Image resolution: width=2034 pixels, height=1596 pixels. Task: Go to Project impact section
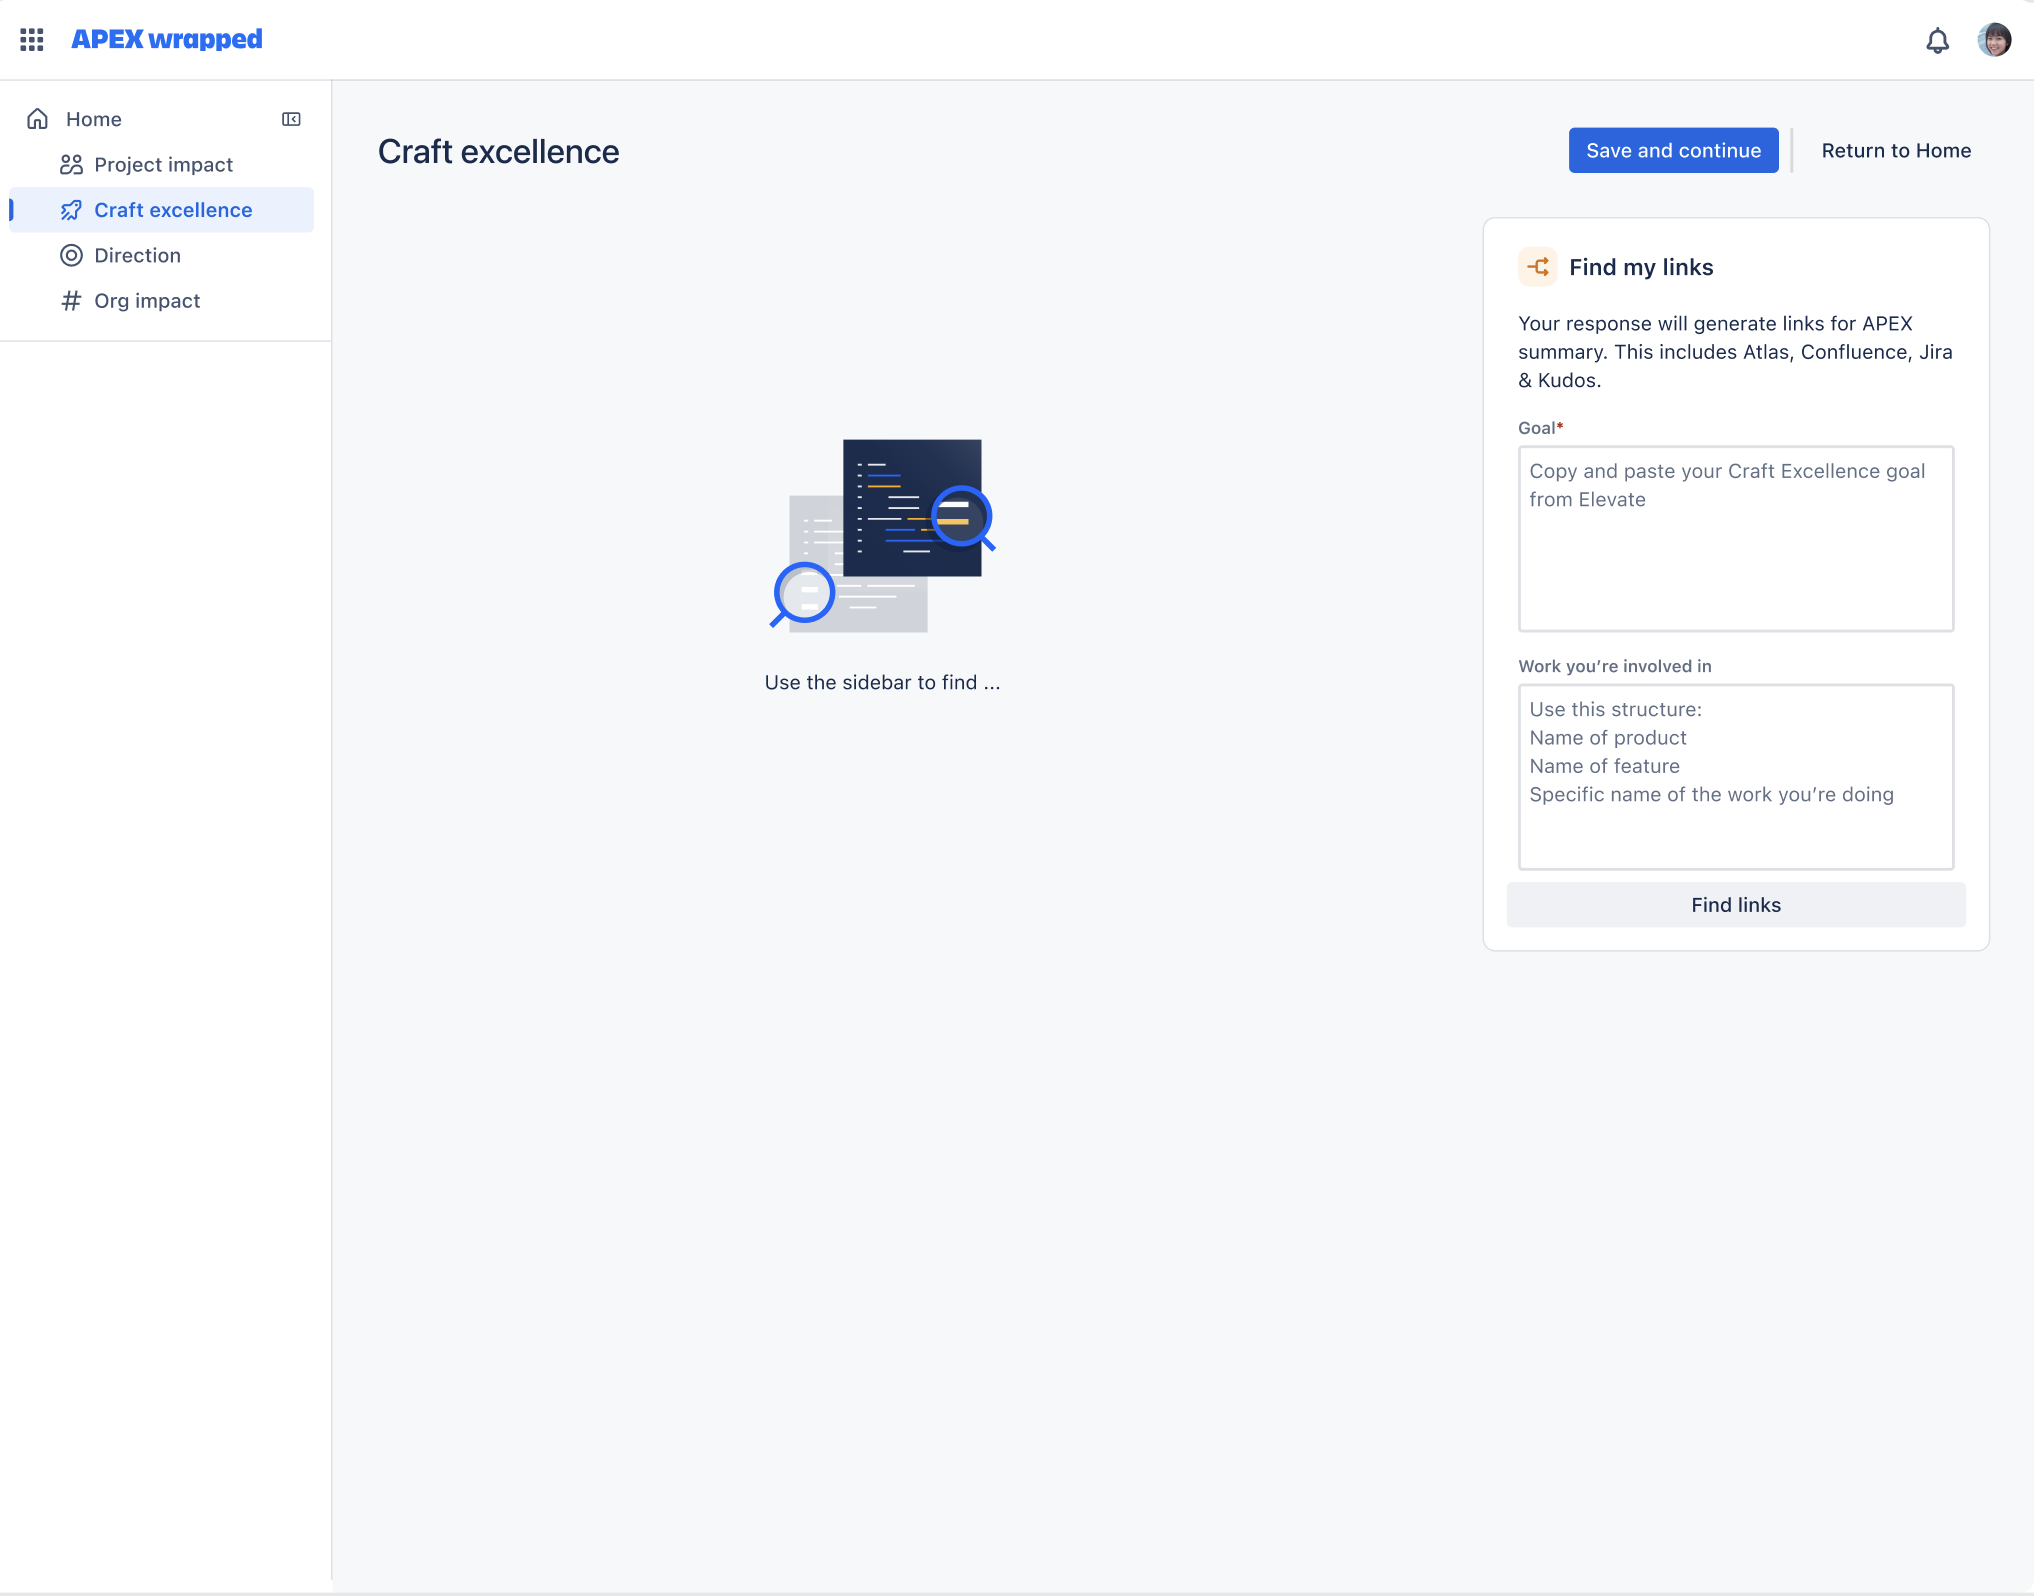pos(163,164)
